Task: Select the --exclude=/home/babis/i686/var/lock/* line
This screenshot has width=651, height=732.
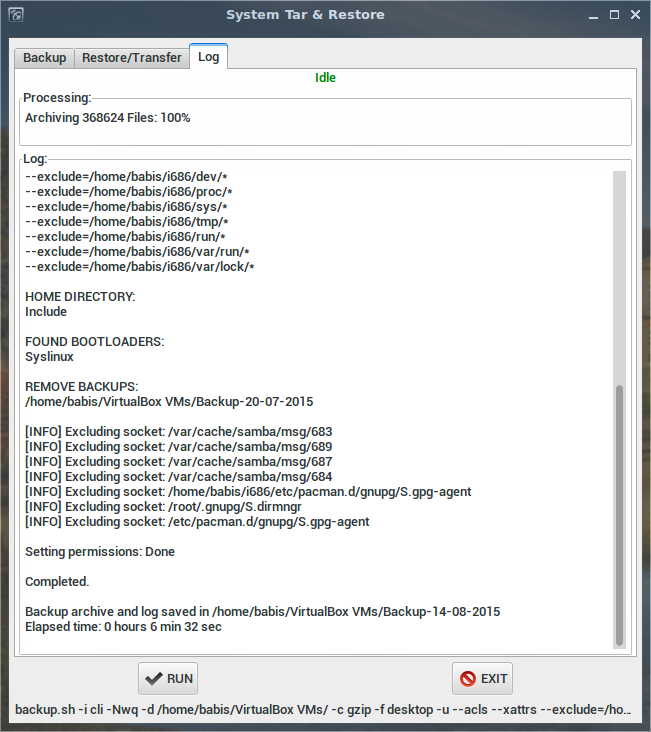Action: tap(140, 267)
